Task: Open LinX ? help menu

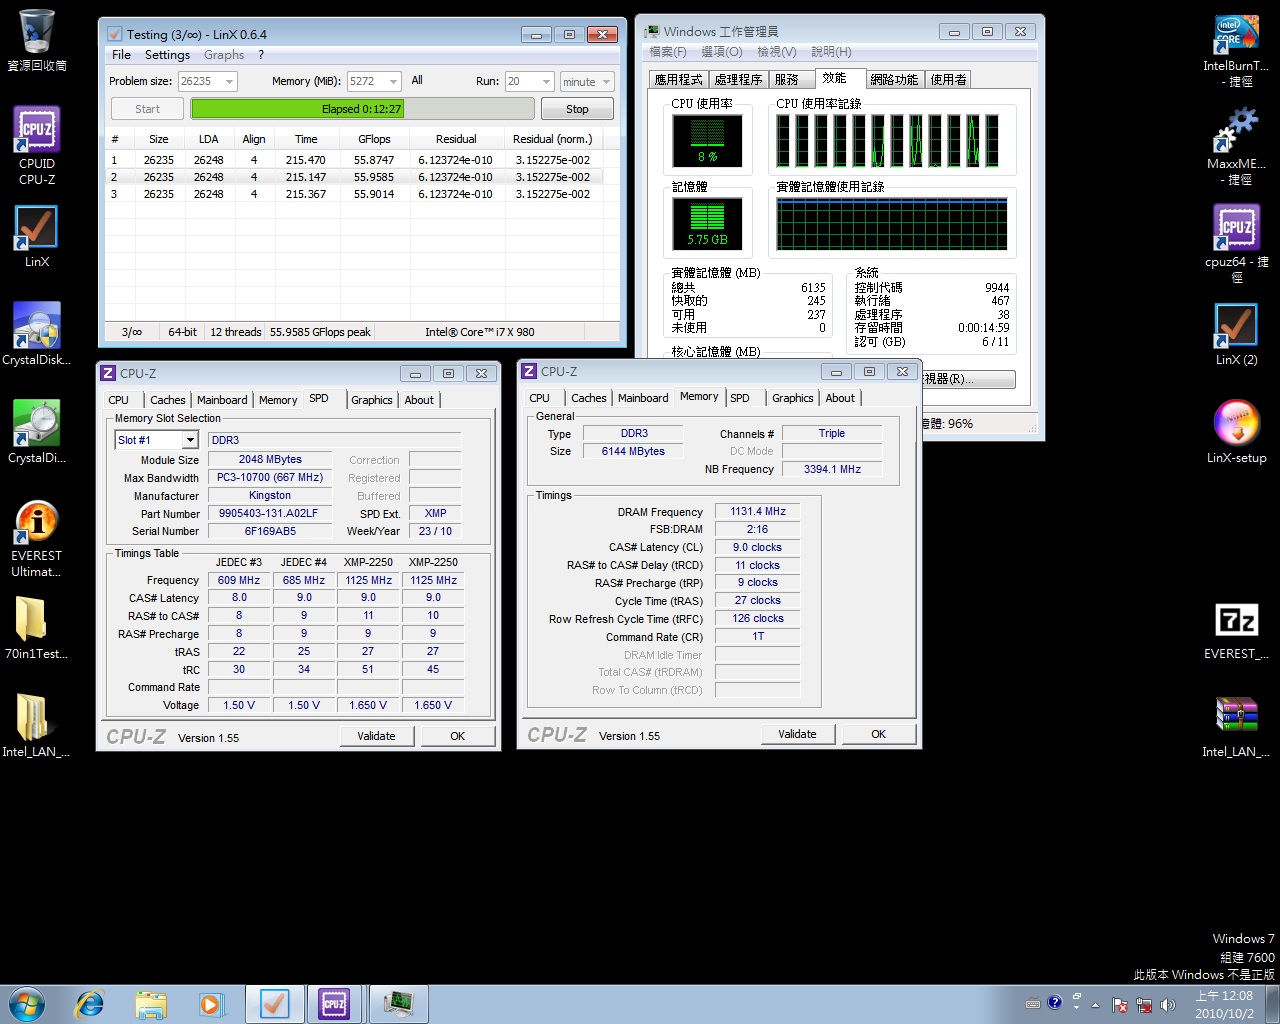Action: [x=261, y=55]
